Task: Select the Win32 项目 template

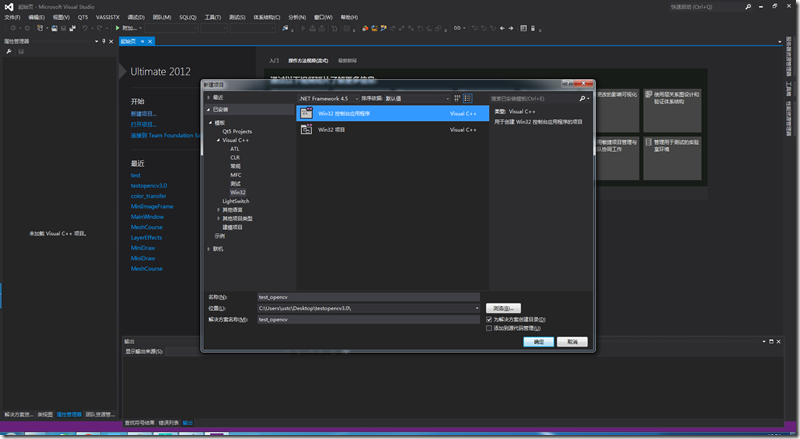Action: click(x=392, y=130)
